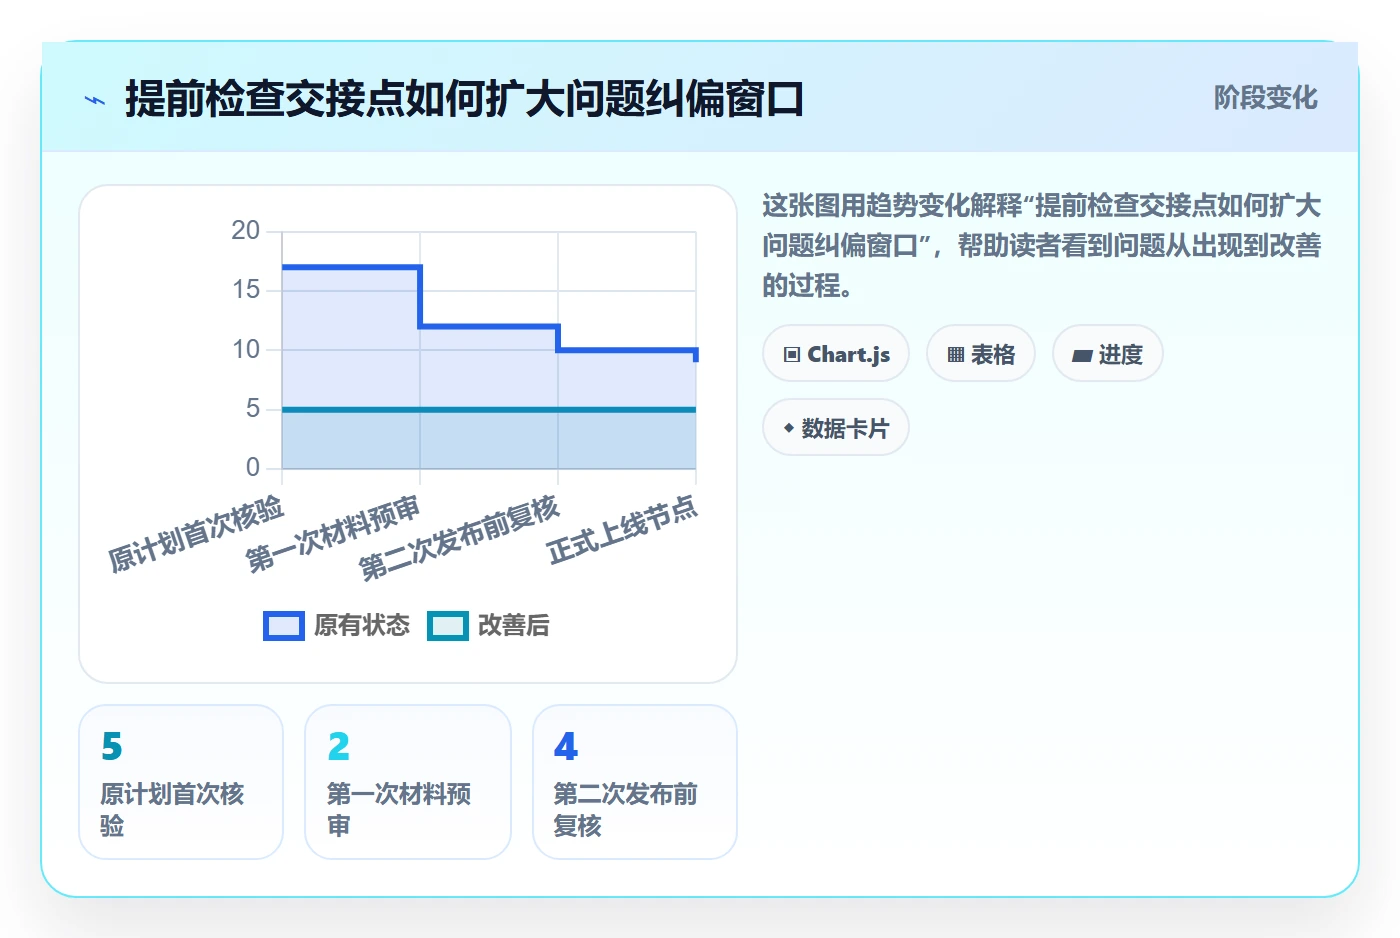Click the lightning bolt icon in header
The image size is (1400, 938).
[x=95, y=100]
